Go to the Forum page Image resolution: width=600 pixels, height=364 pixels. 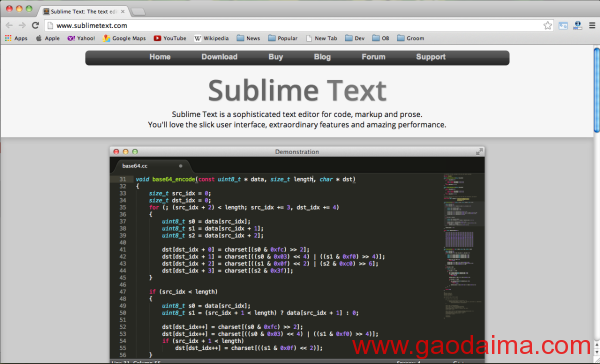tap(373, 57)
